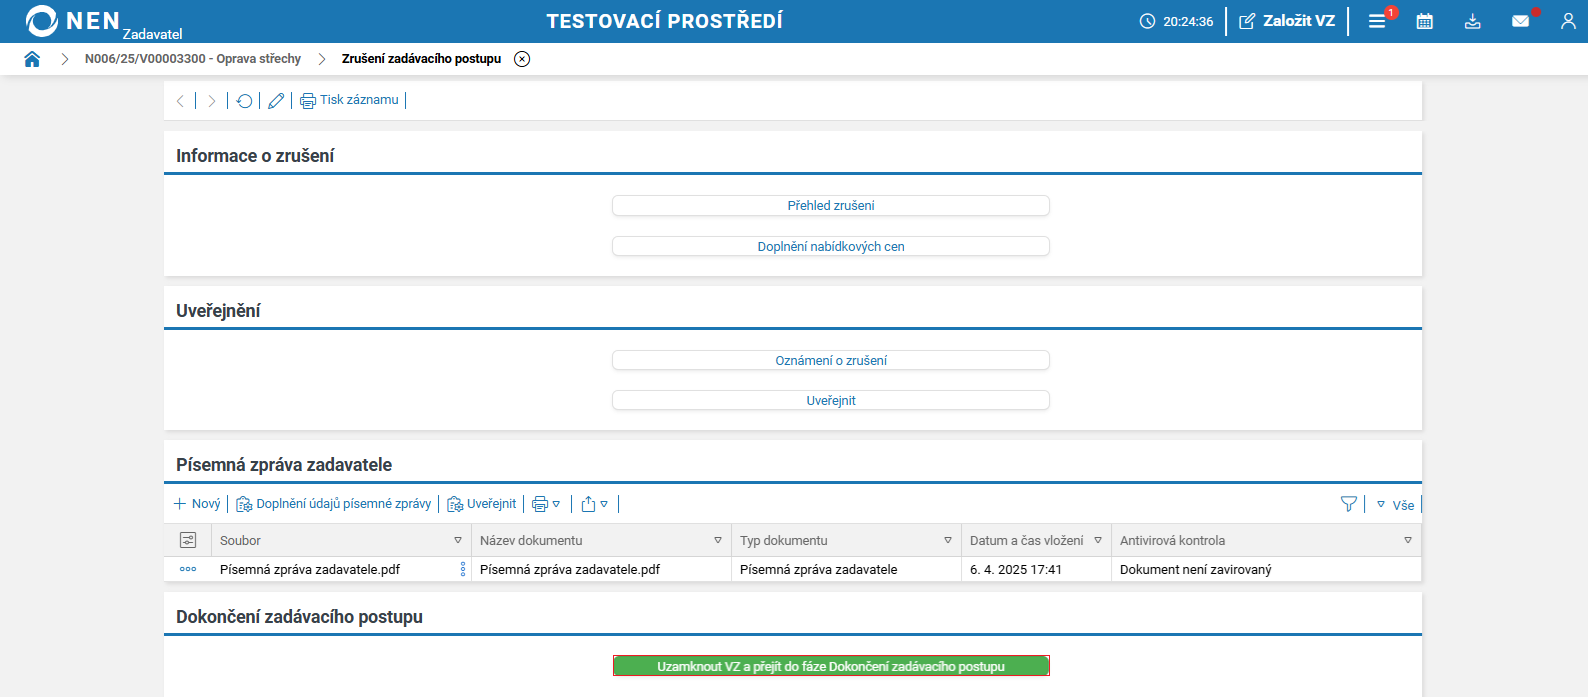Screen dimensions: 1588x697
Task: Sort by Soubor column header
Action: click(240, 540)
